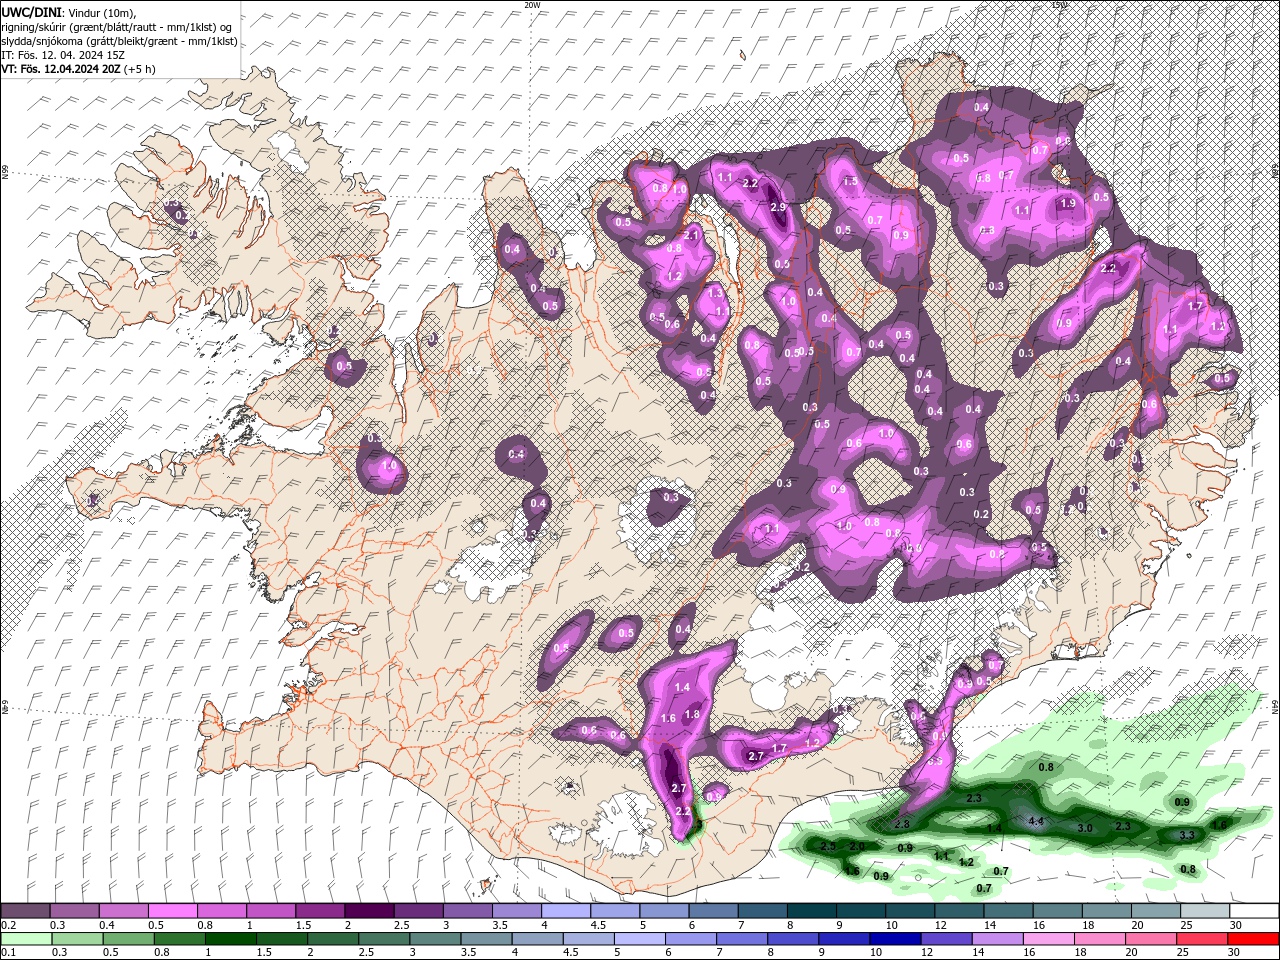Click the '4.4' rainfall value on the map
Screen dimensions: 1280x960
pos(1036,822)
